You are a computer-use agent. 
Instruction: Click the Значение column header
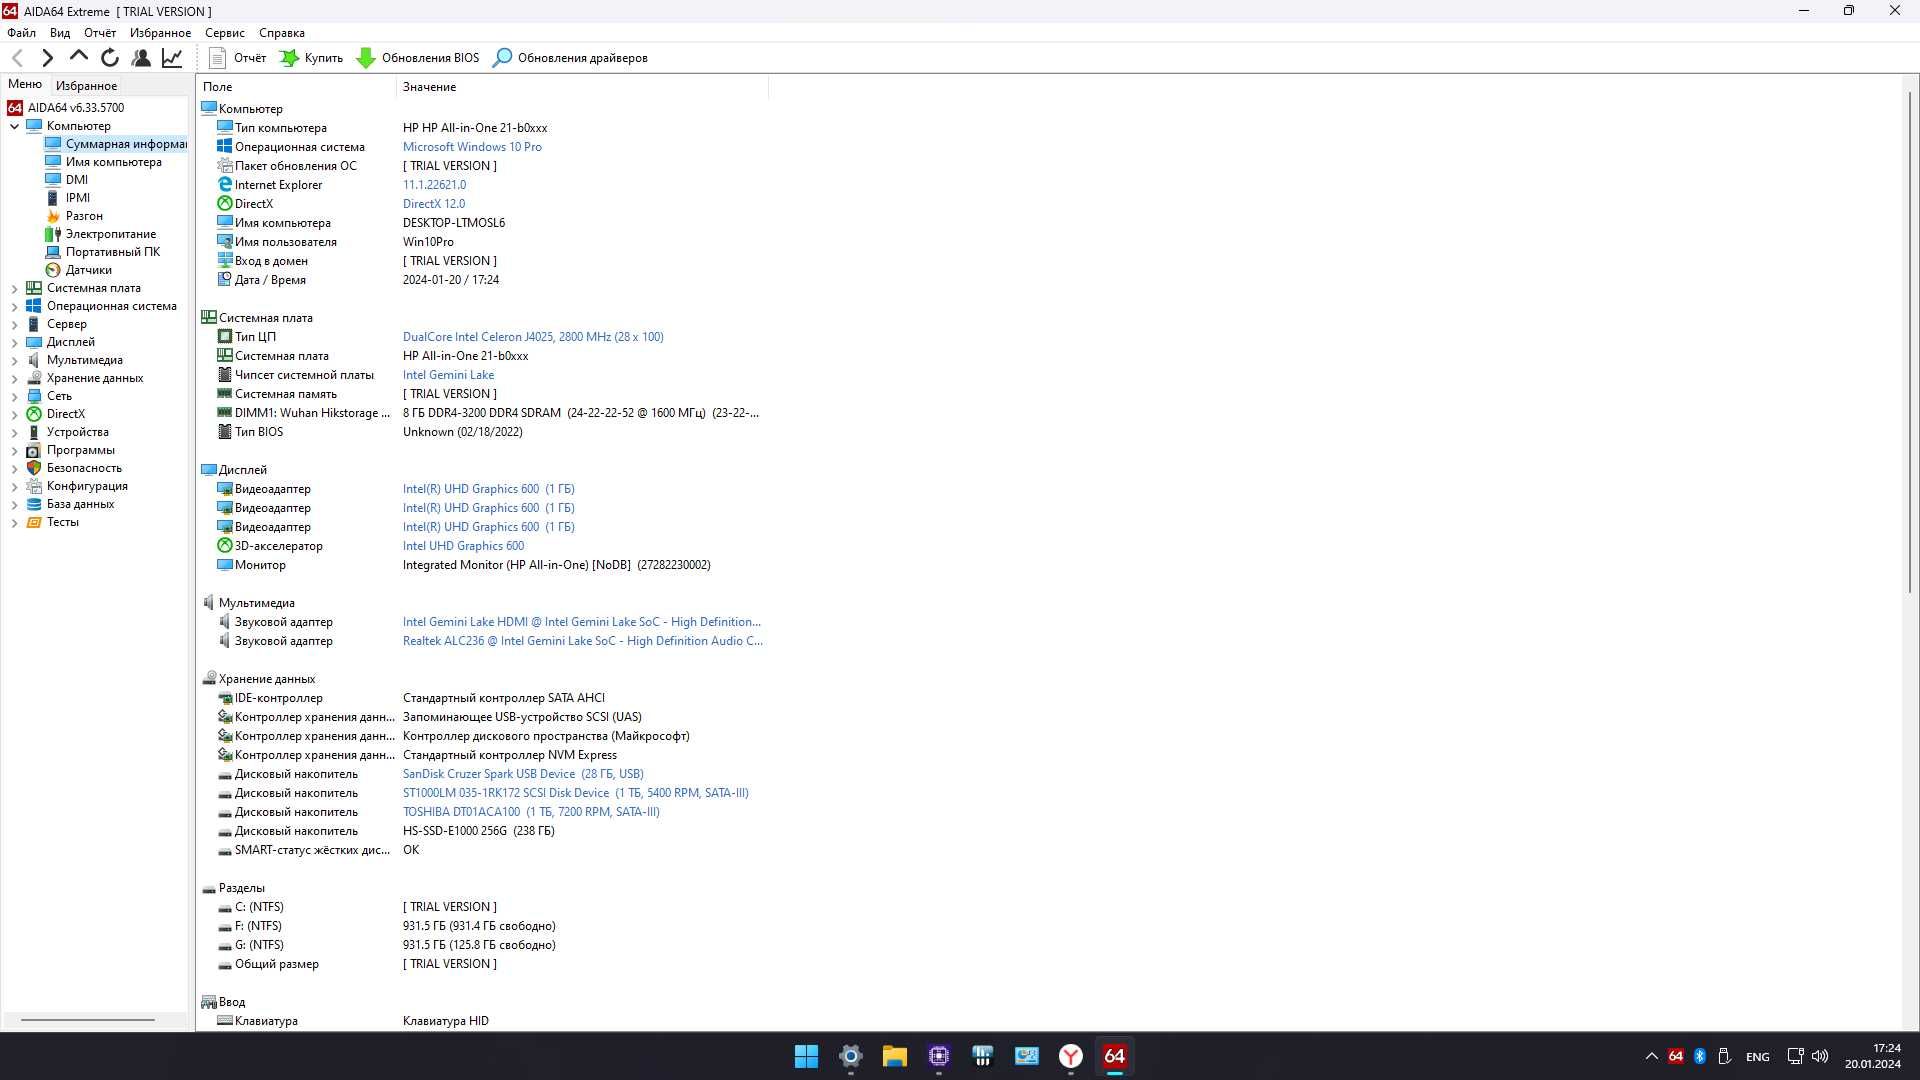pyautogui.click(x=583, y=87)
